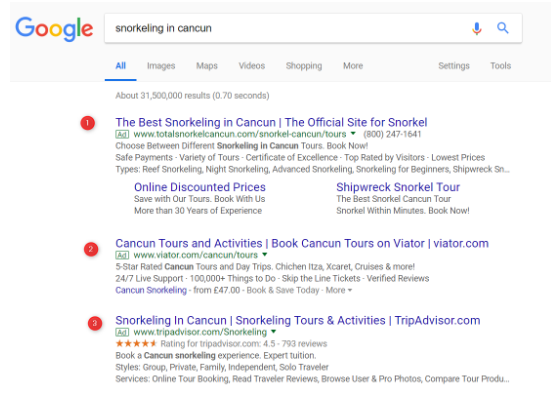Click the Ad badge beside totalsnorkelcancun URL
Screen dimensions: 551x397
[x=122, y=134]
